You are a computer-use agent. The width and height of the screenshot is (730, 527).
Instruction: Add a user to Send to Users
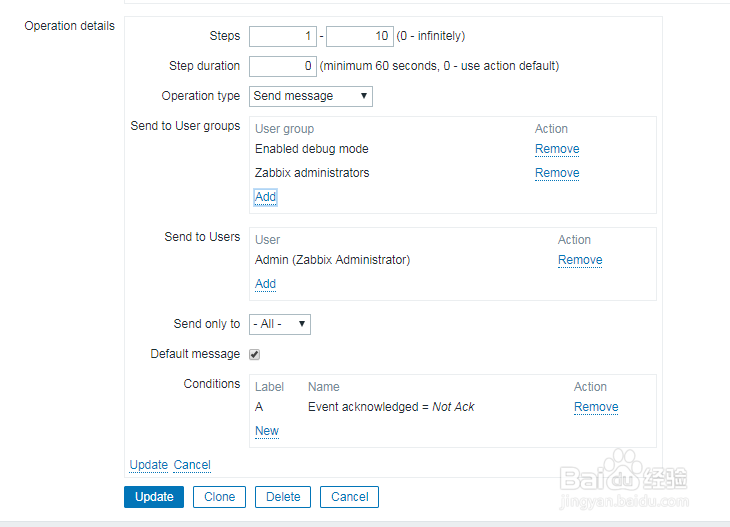[x=265, y=284]
